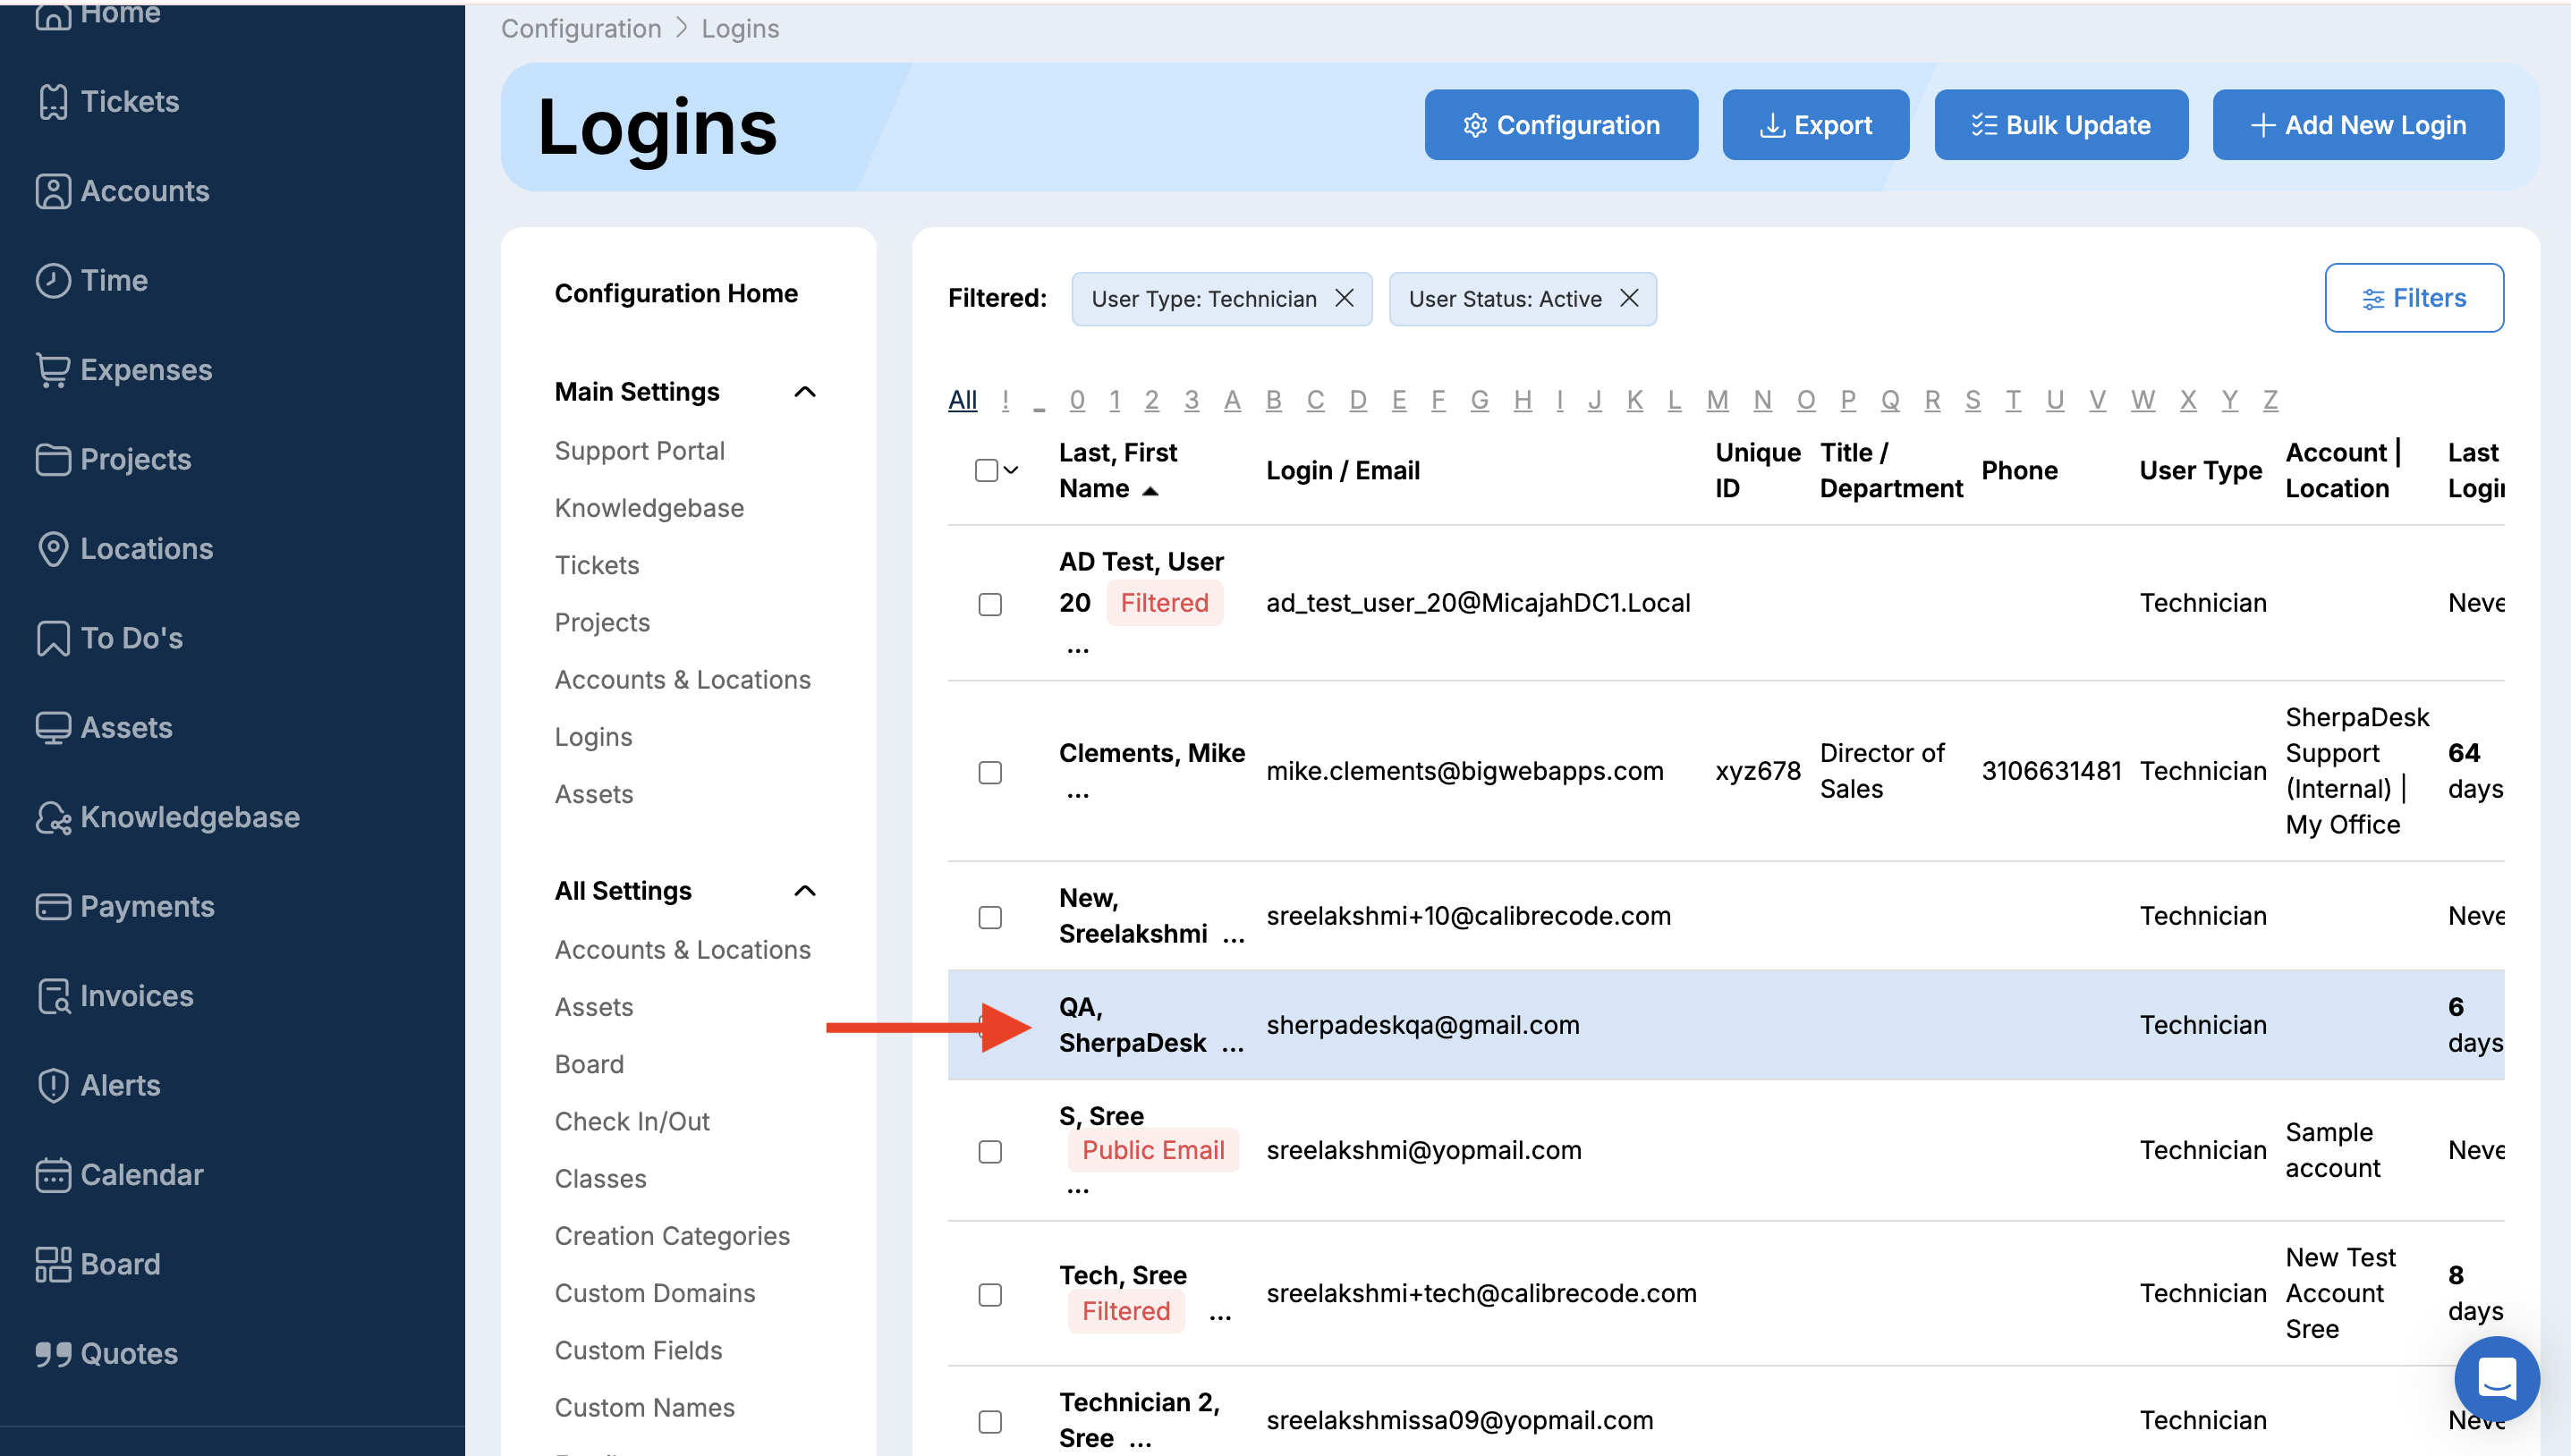The image size is (2571, 1456).
Task: Collapse the Main Settings section
Action: click(805, 392)
